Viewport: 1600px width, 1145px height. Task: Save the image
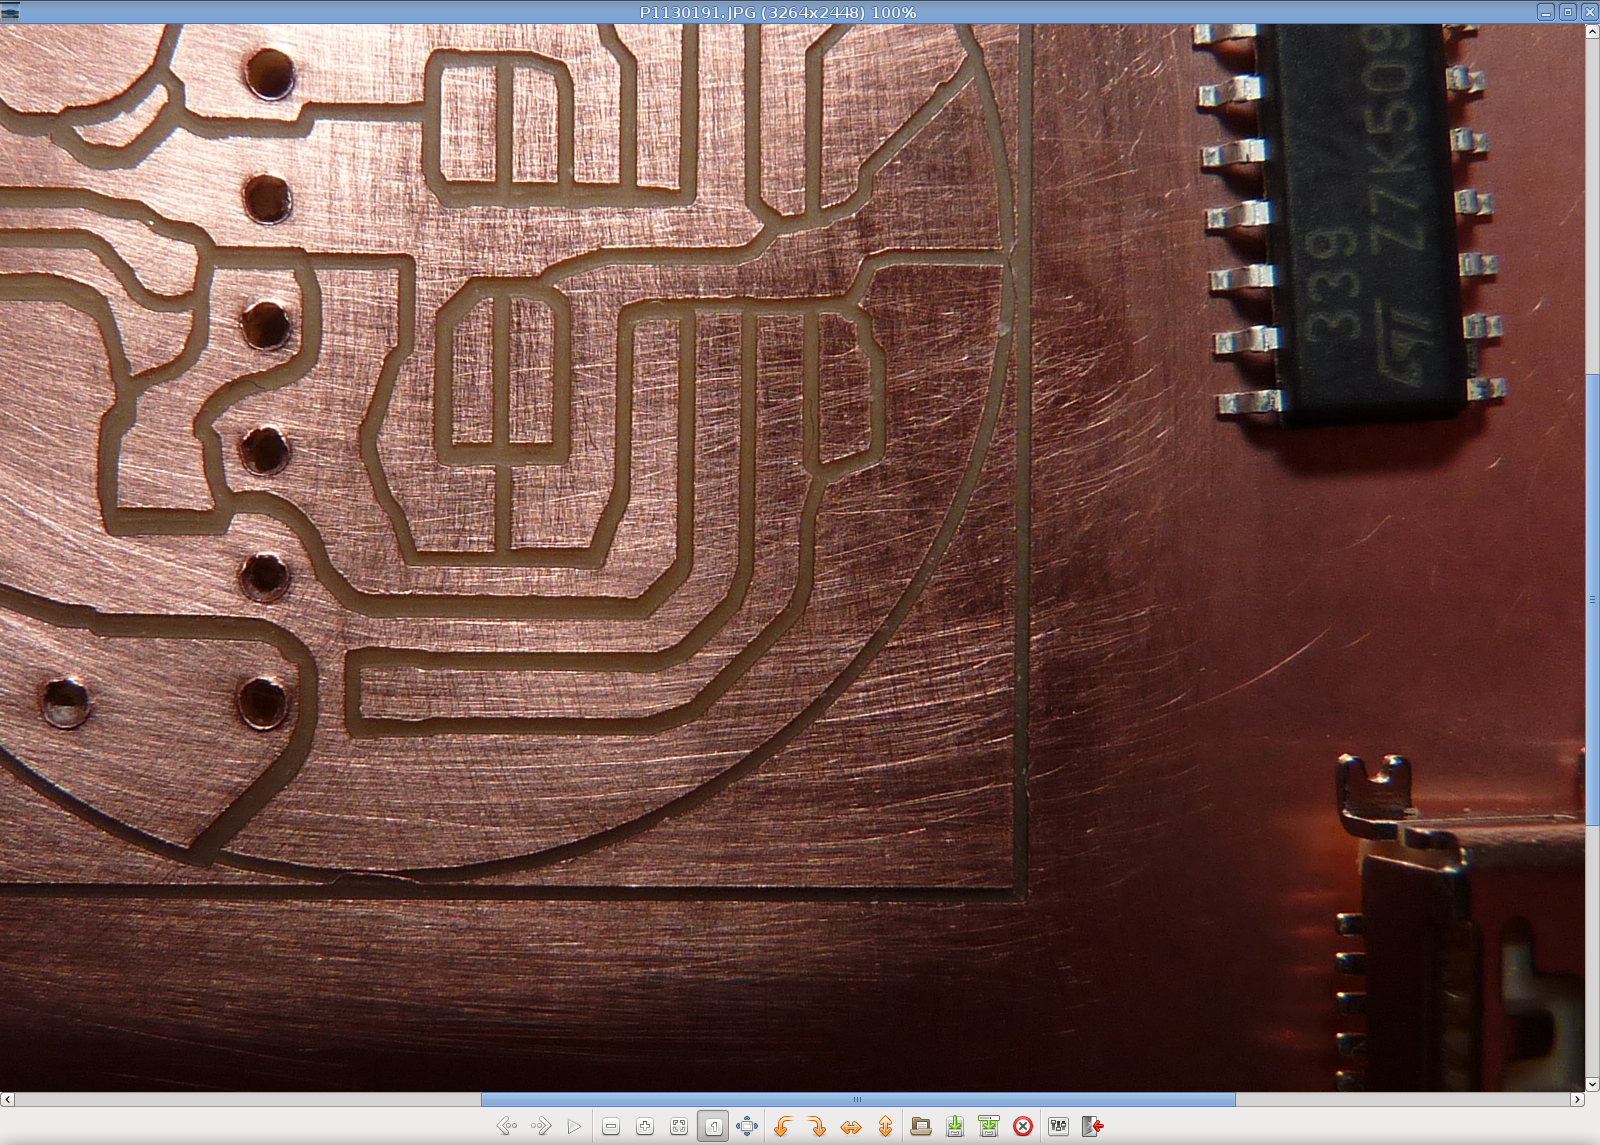pos(955,1127)
